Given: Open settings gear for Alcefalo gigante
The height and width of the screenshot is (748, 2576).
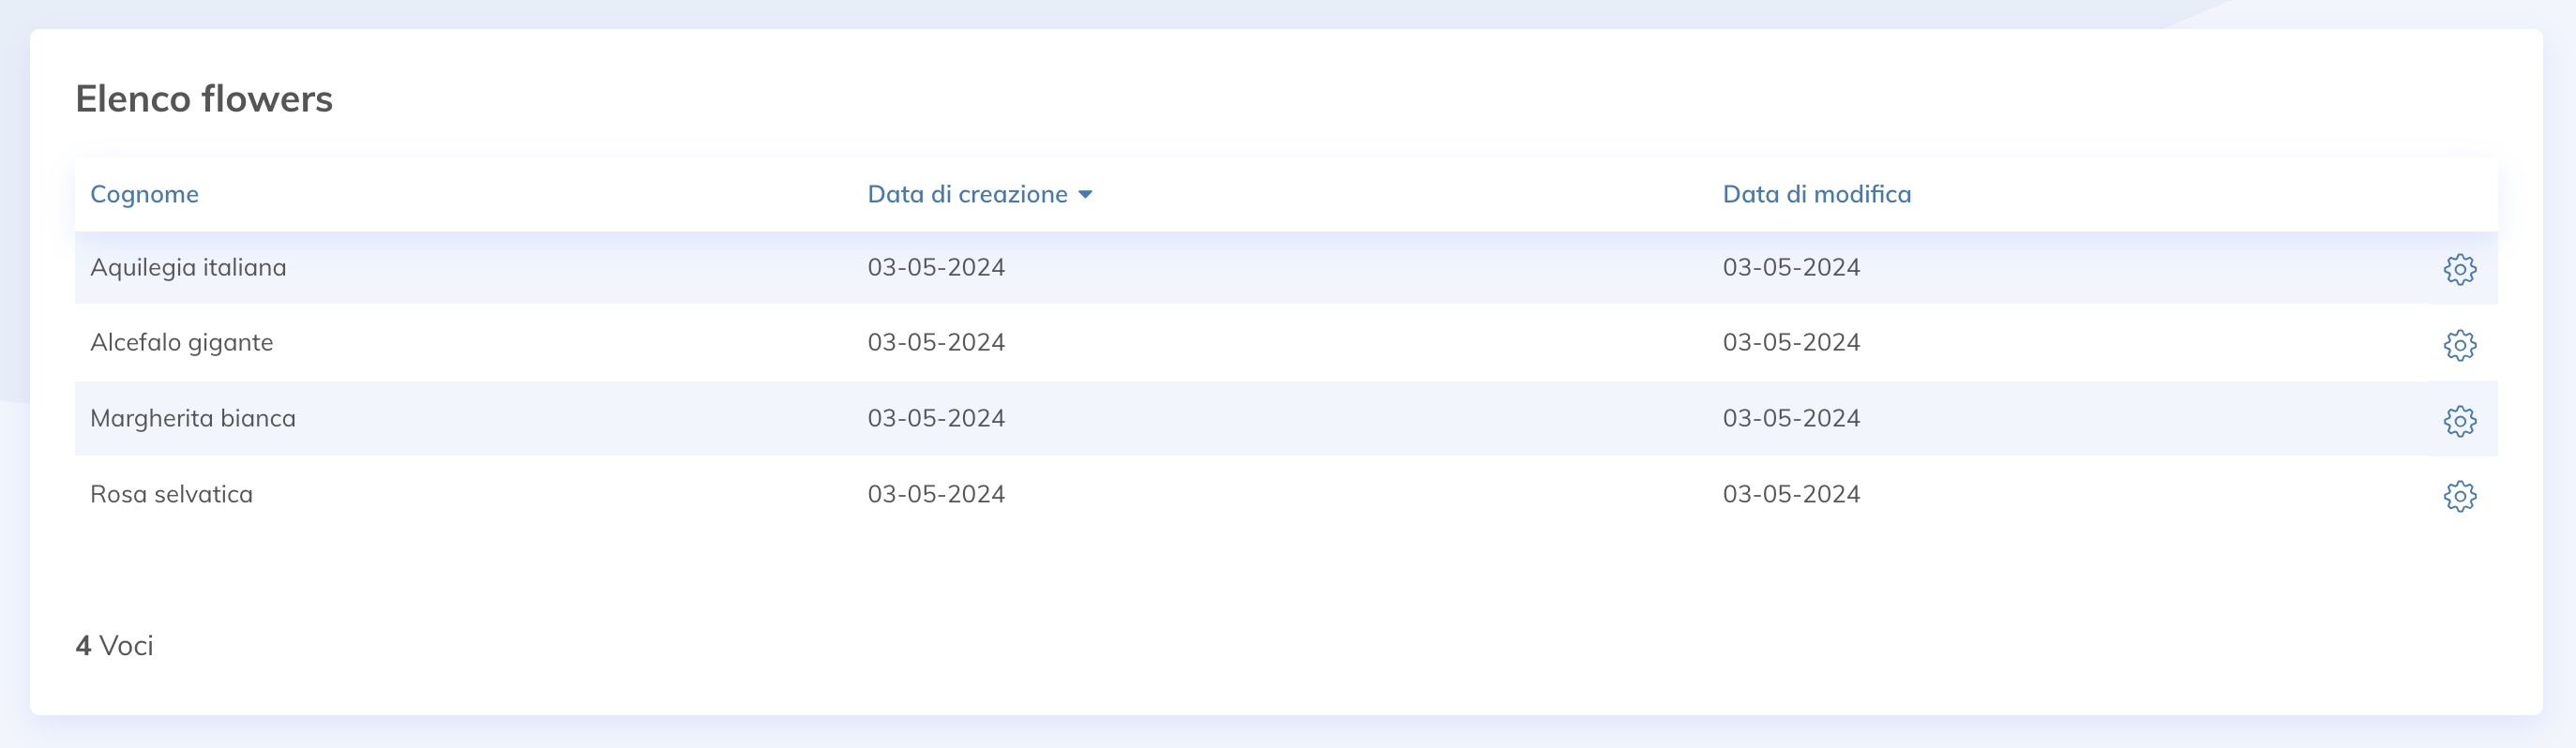Looking at the screenshot, I should (2459, 345).
